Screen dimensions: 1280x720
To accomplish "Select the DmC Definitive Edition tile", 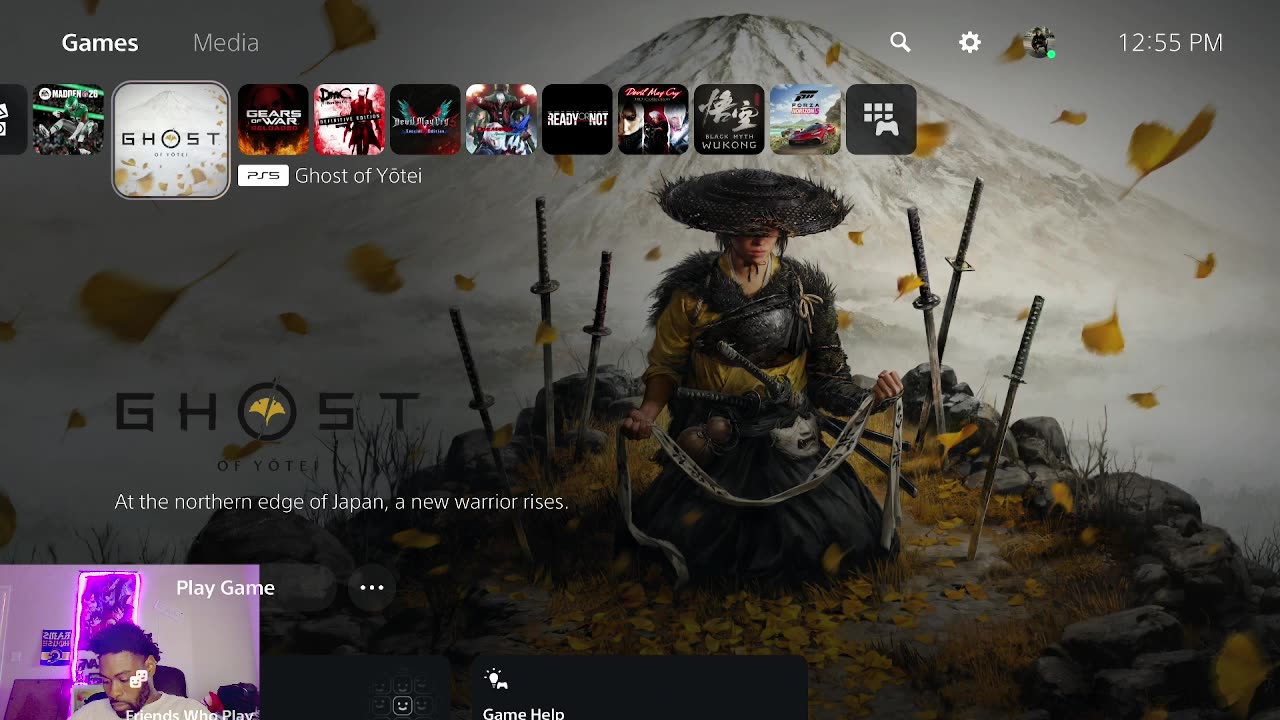I will coord(349,120).
